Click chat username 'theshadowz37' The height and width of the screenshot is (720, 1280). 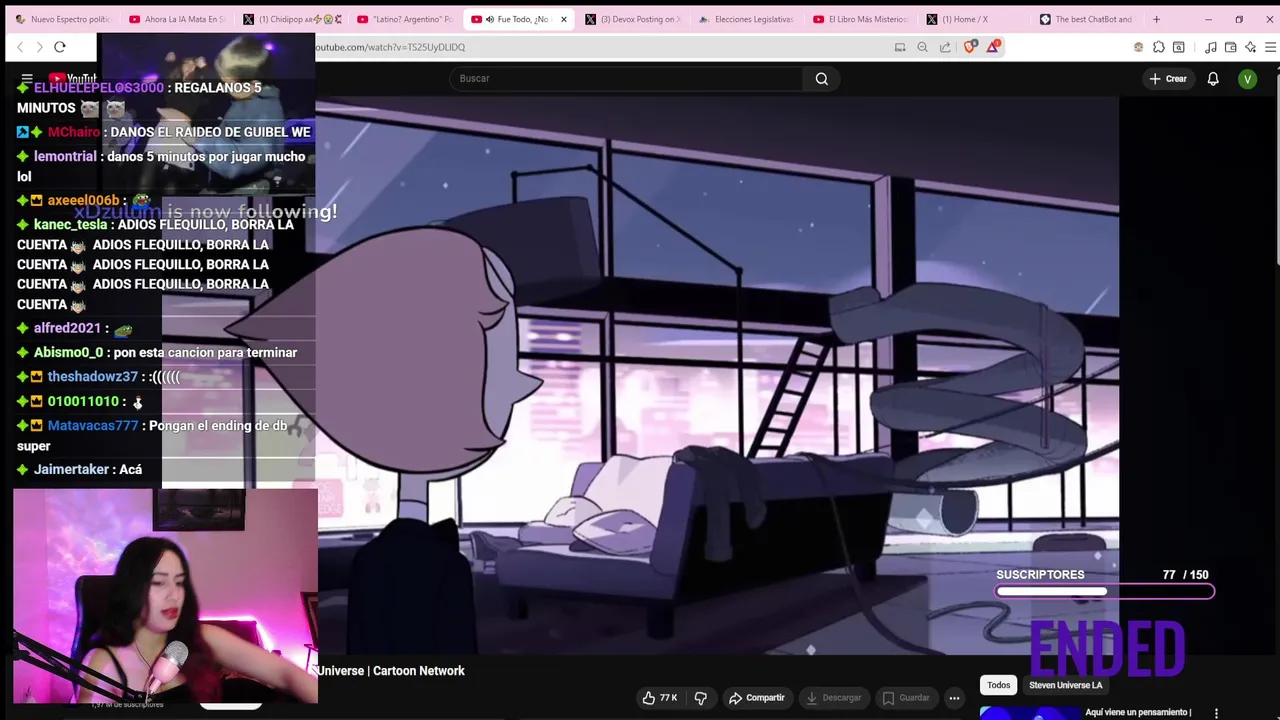tap(92, 377)
